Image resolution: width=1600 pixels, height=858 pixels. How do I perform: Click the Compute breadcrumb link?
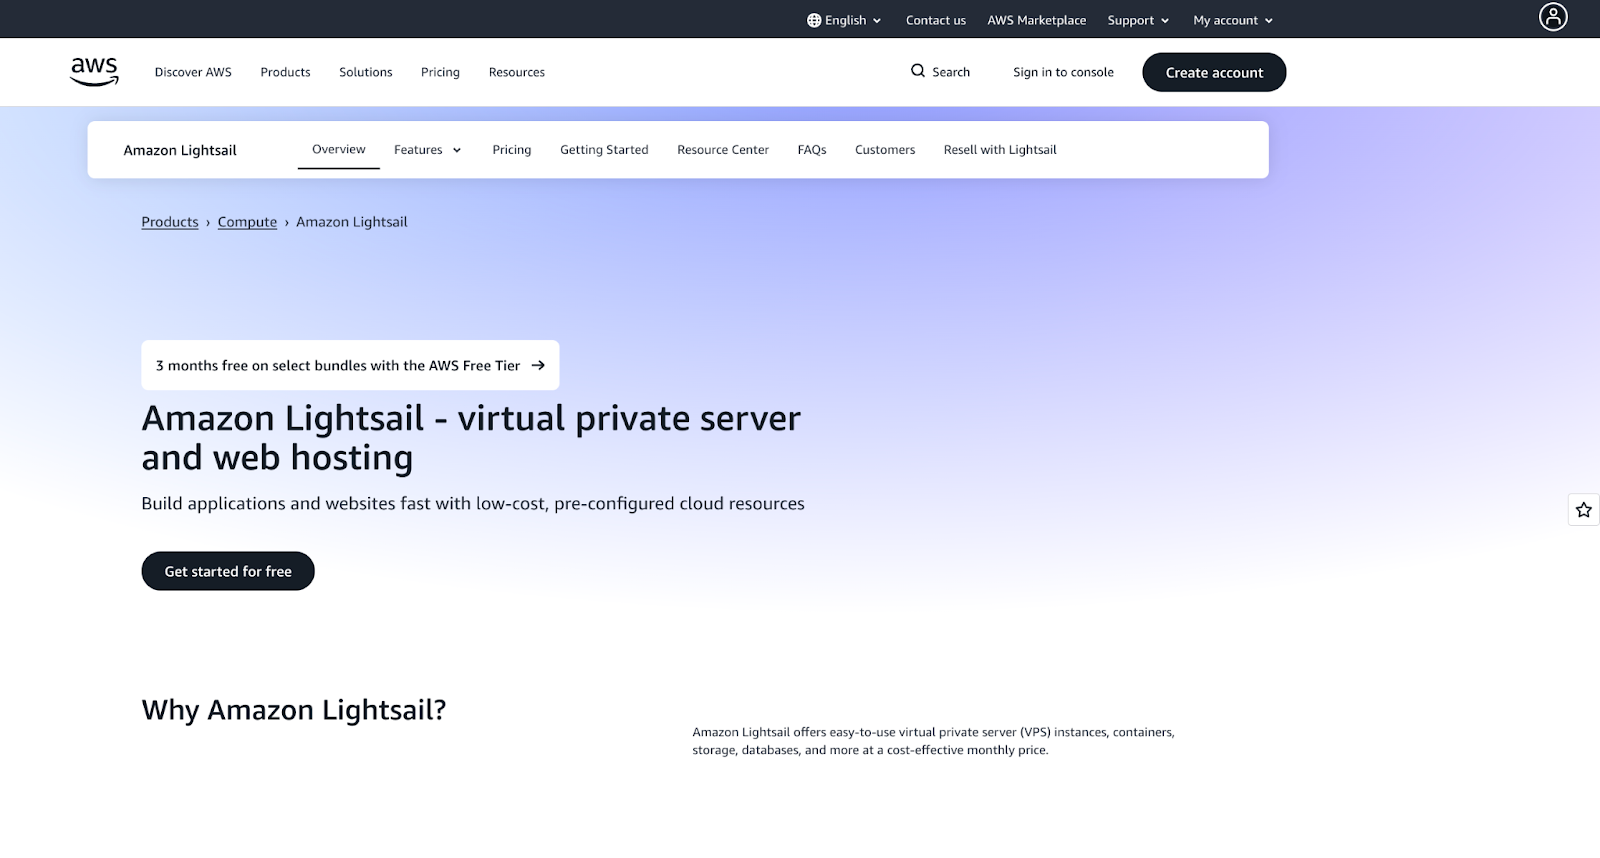click(247, 222)
